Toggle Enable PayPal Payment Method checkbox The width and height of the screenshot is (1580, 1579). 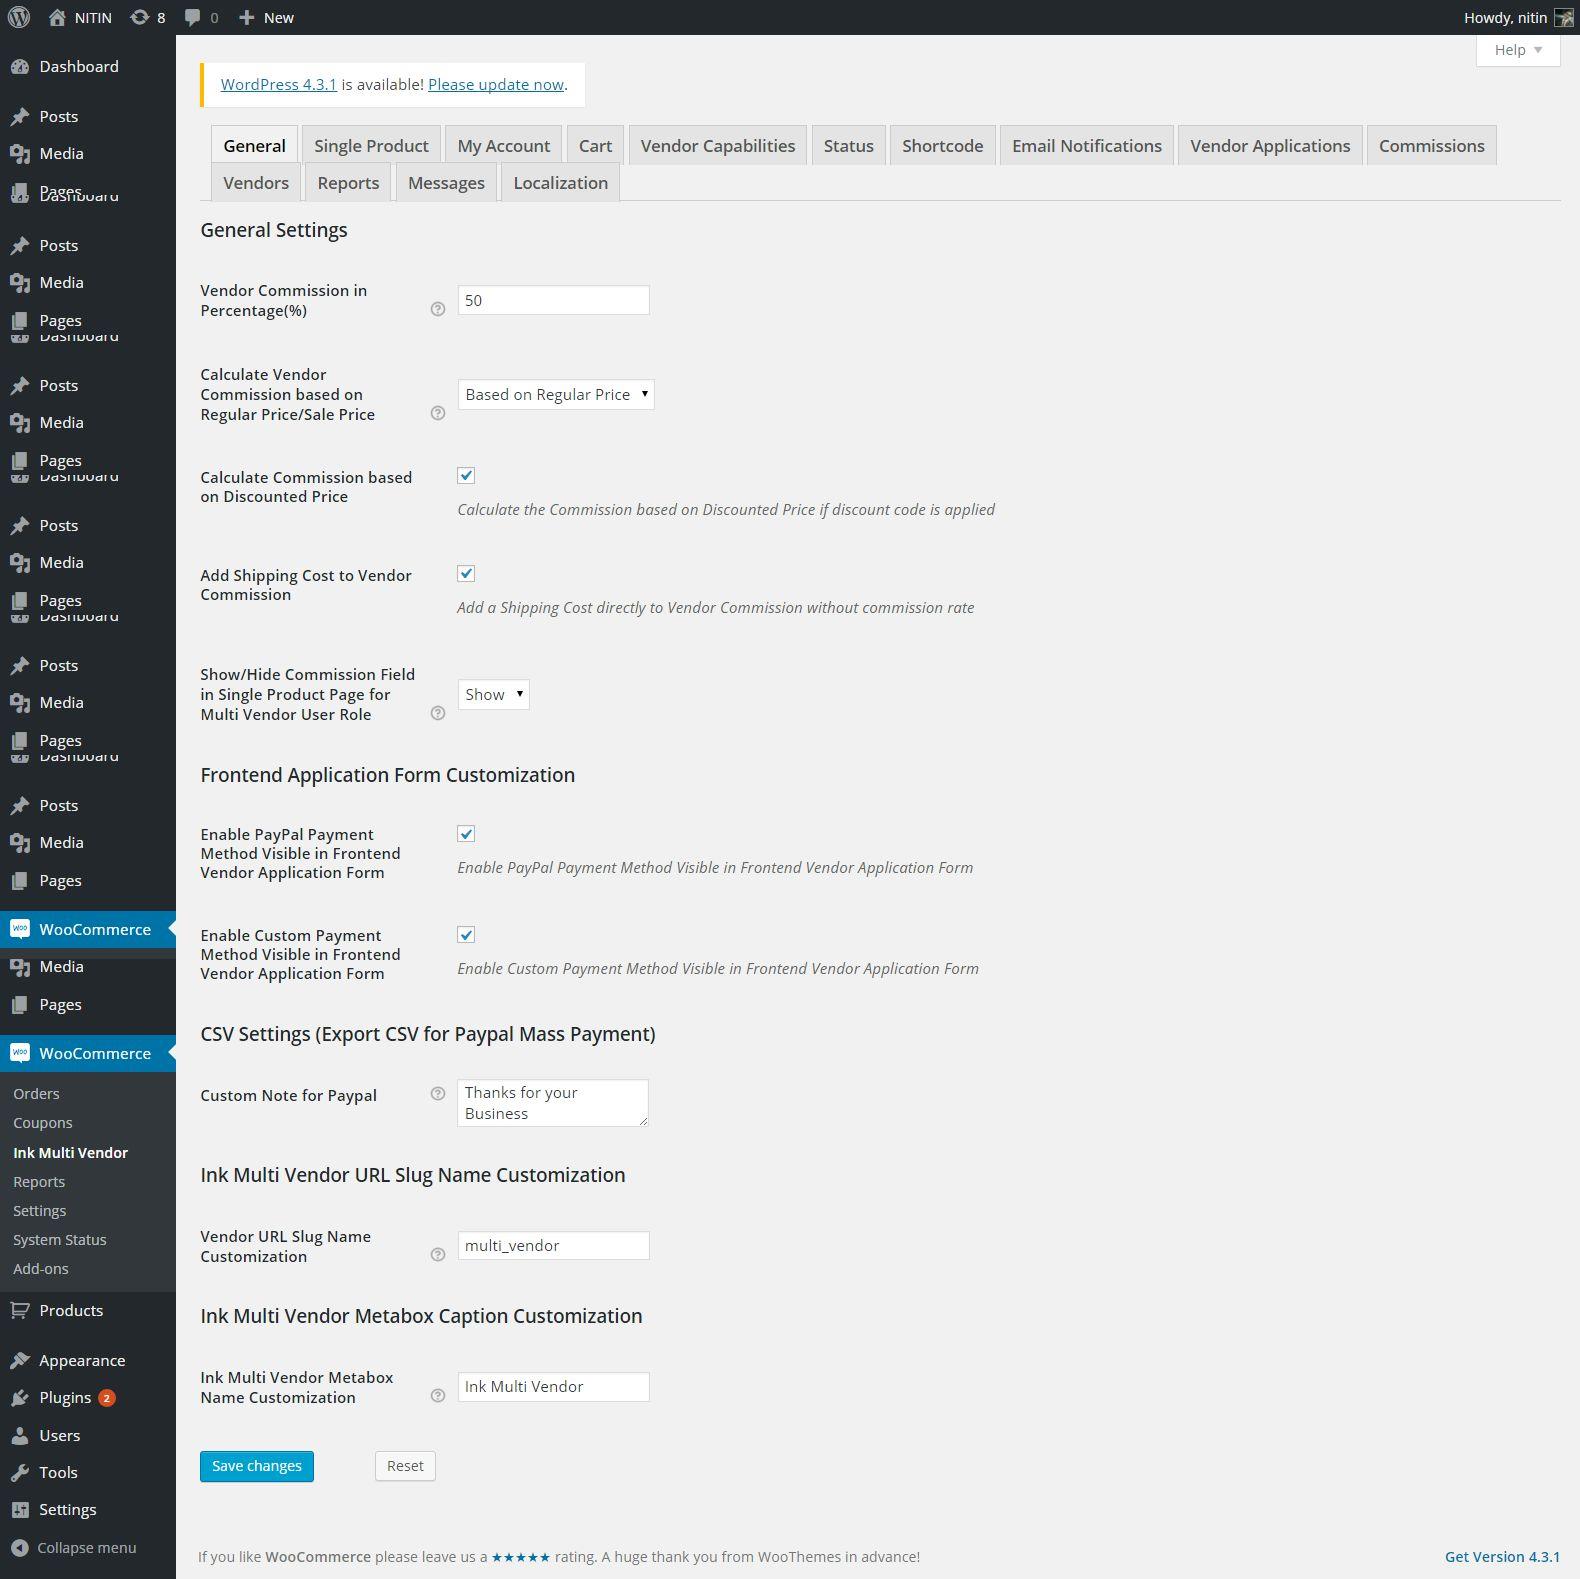466,834
